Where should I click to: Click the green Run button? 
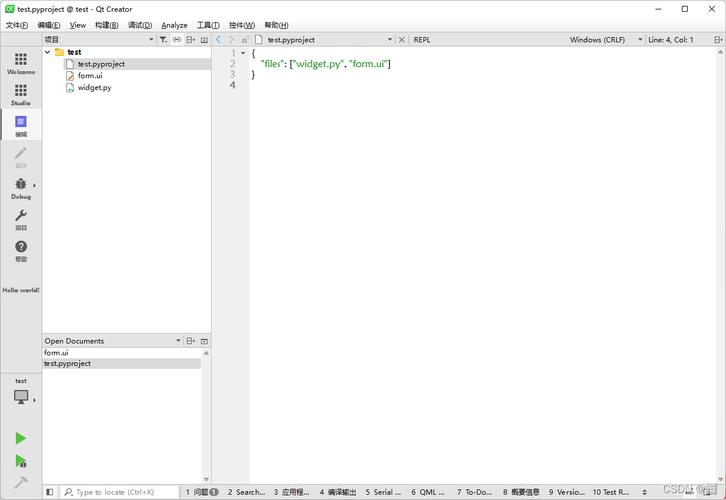click(20, 438)
